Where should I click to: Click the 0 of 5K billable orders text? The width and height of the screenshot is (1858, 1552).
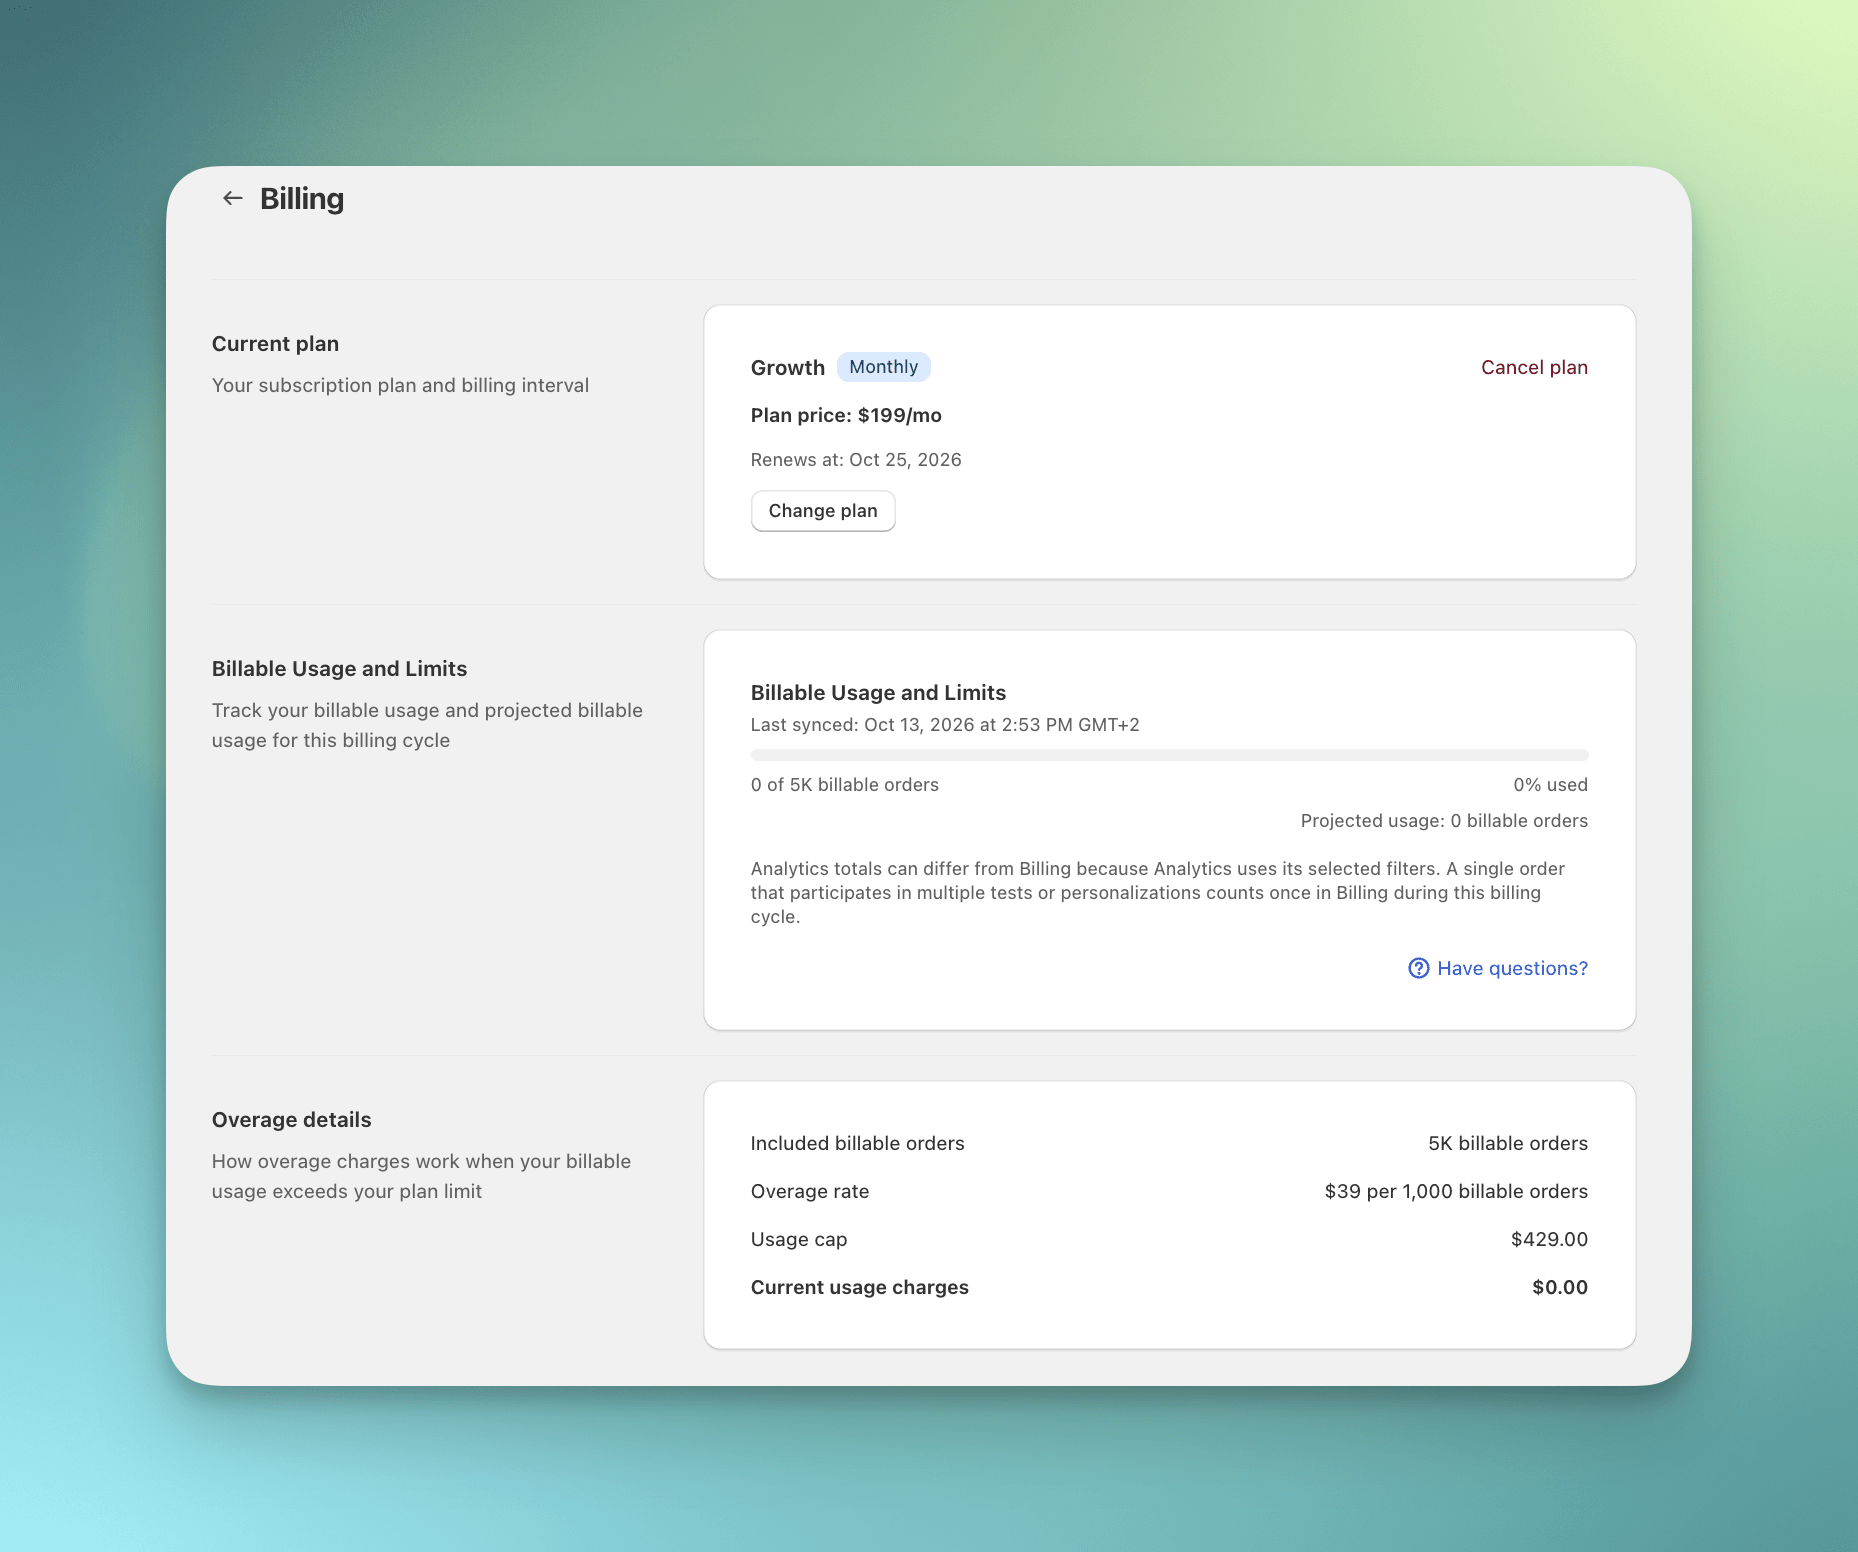click(x=845, y=785)
